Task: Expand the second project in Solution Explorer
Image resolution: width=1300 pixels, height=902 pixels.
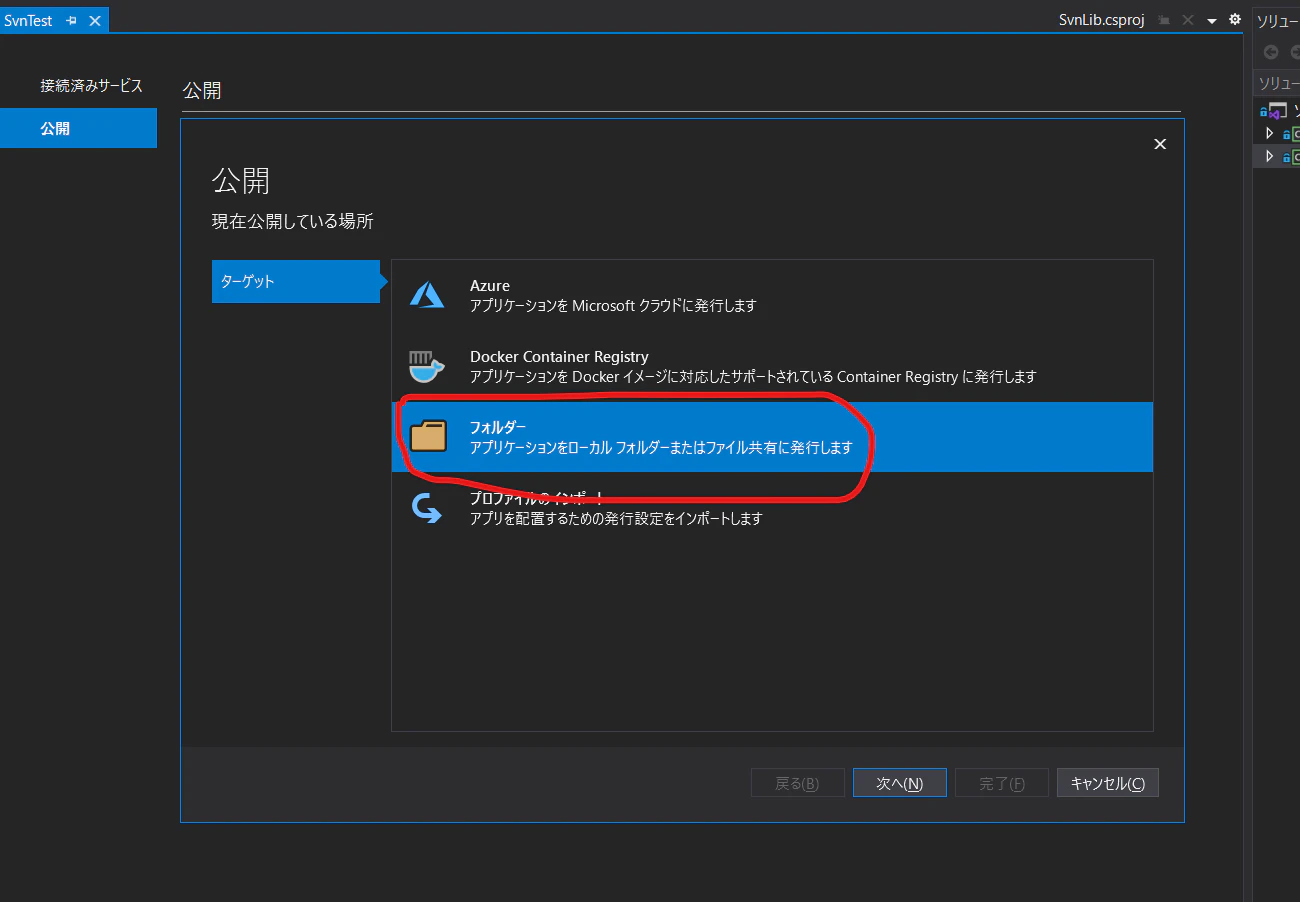Action: click(x=1269, y=156)
